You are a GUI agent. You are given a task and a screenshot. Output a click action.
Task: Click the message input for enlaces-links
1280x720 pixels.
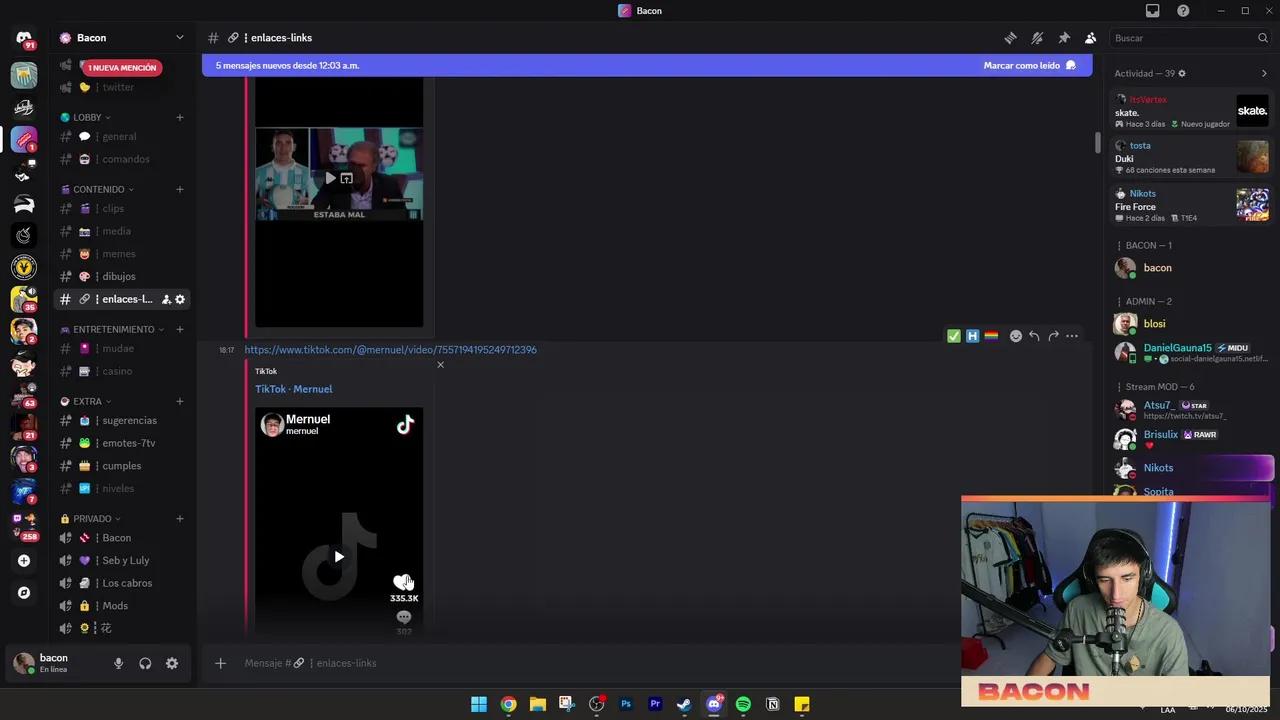590,663
